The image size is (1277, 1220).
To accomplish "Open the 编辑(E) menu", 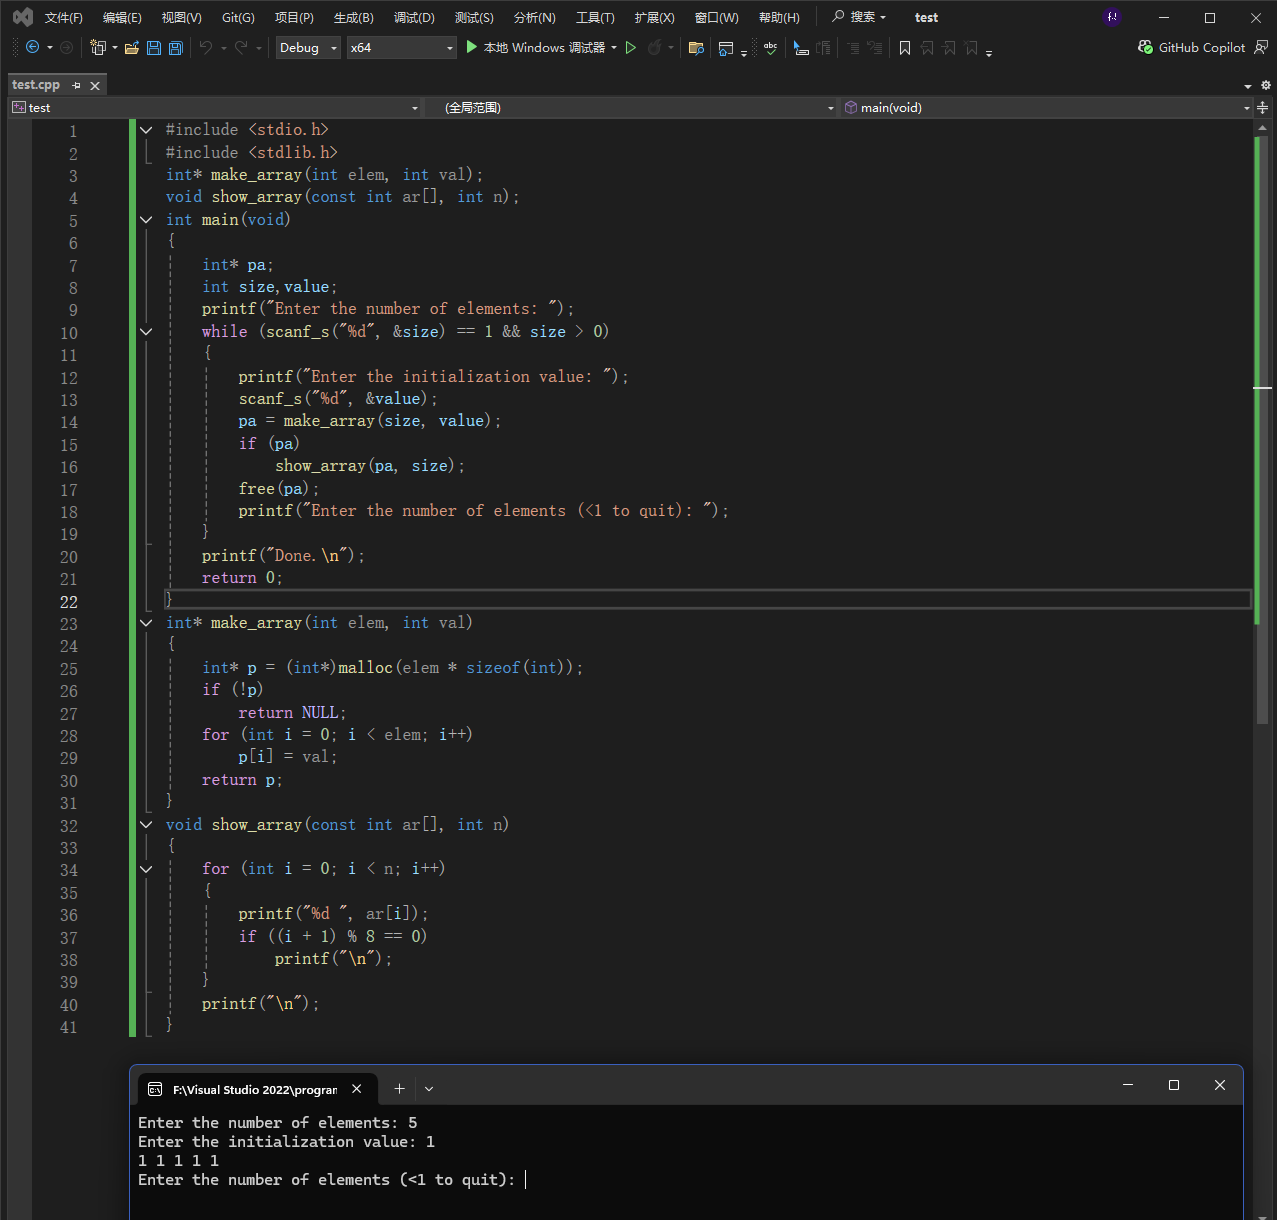I will click(122, 17).
